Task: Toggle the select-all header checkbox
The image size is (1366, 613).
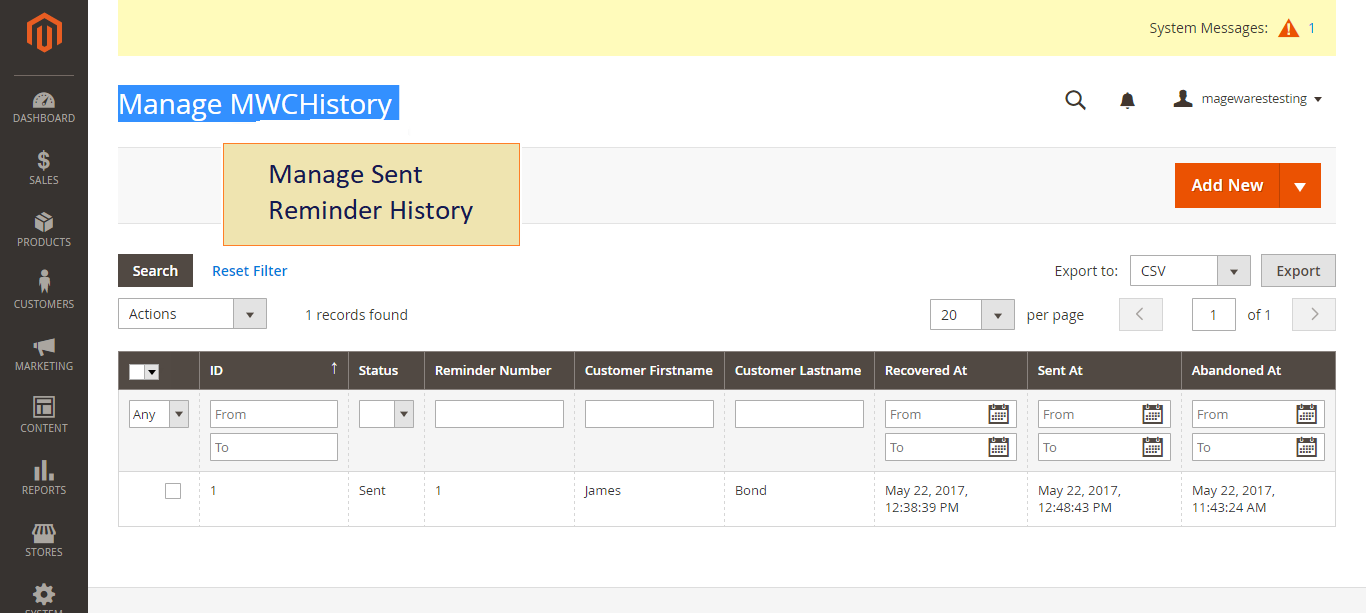Action: point(137,372)
